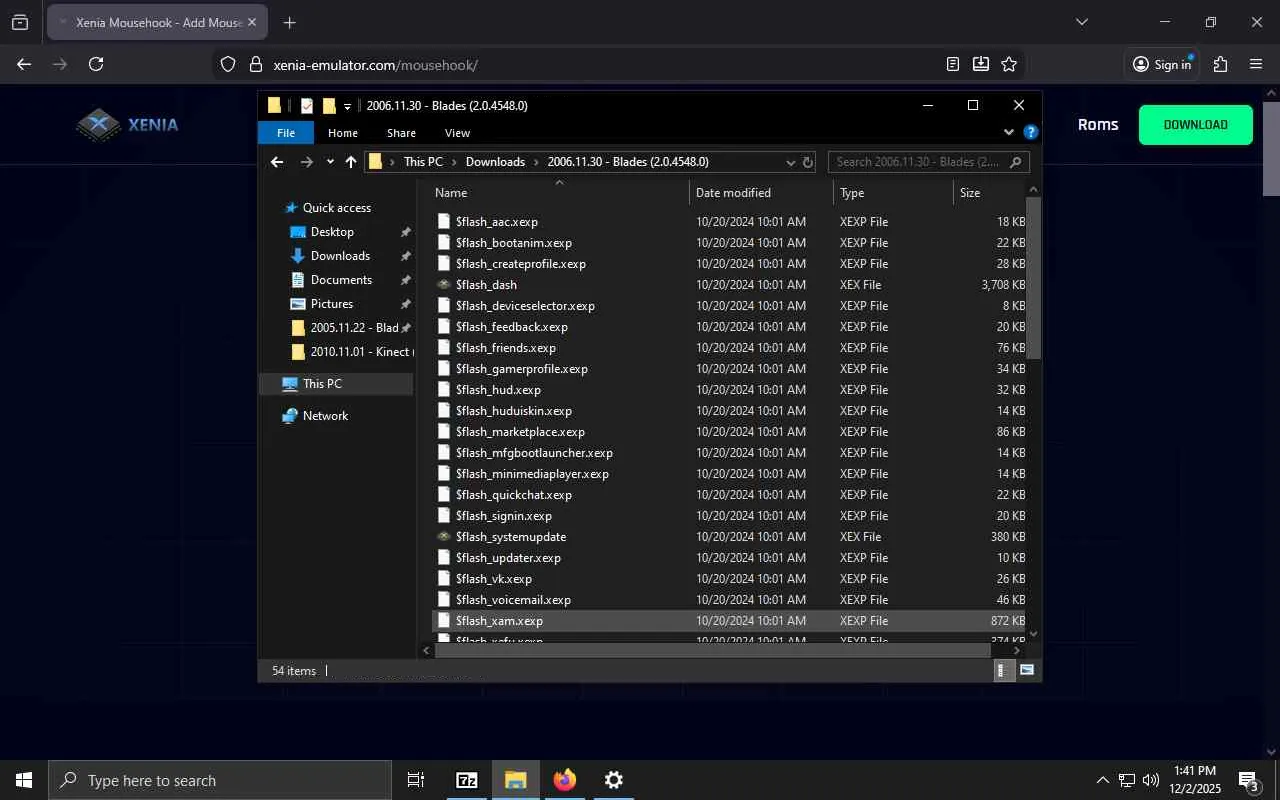Open the tracking protection shield icon
This screenshot has width=1280, height=800.
(x=228, y=65)
